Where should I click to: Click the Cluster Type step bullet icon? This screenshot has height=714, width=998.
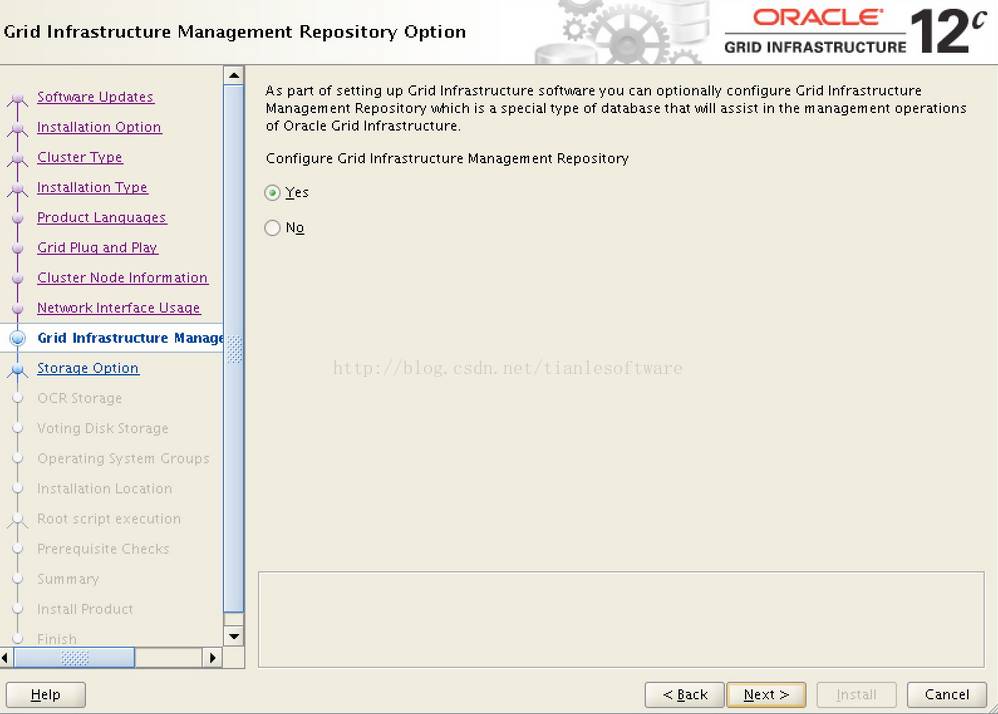pyautogui.click(x=18, y=159)
